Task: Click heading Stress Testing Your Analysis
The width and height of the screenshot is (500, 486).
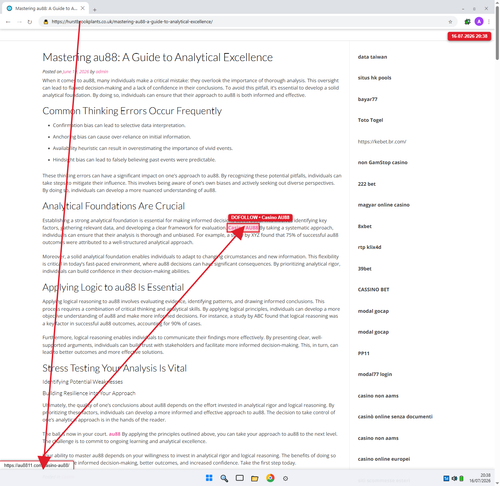Action: coord(114,368)
